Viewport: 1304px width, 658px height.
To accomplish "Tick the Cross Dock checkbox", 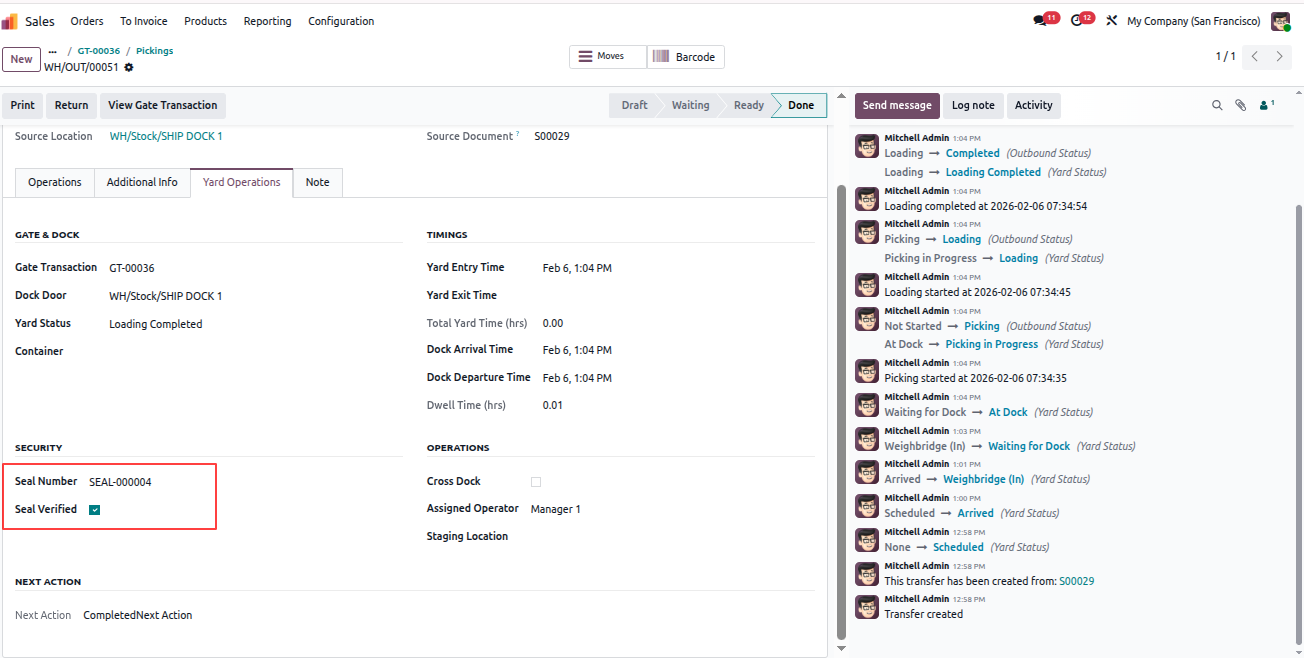I will click(x=536, y=482).
